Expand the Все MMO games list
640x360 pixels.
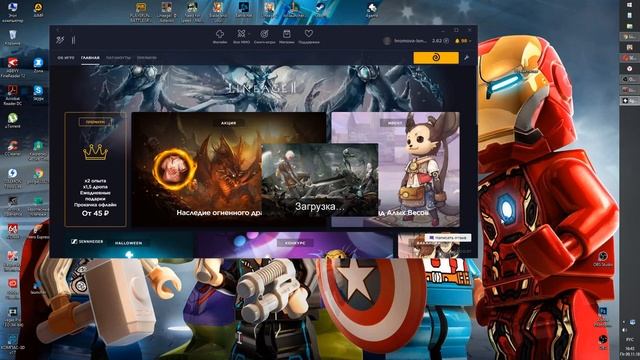[242, 36]
